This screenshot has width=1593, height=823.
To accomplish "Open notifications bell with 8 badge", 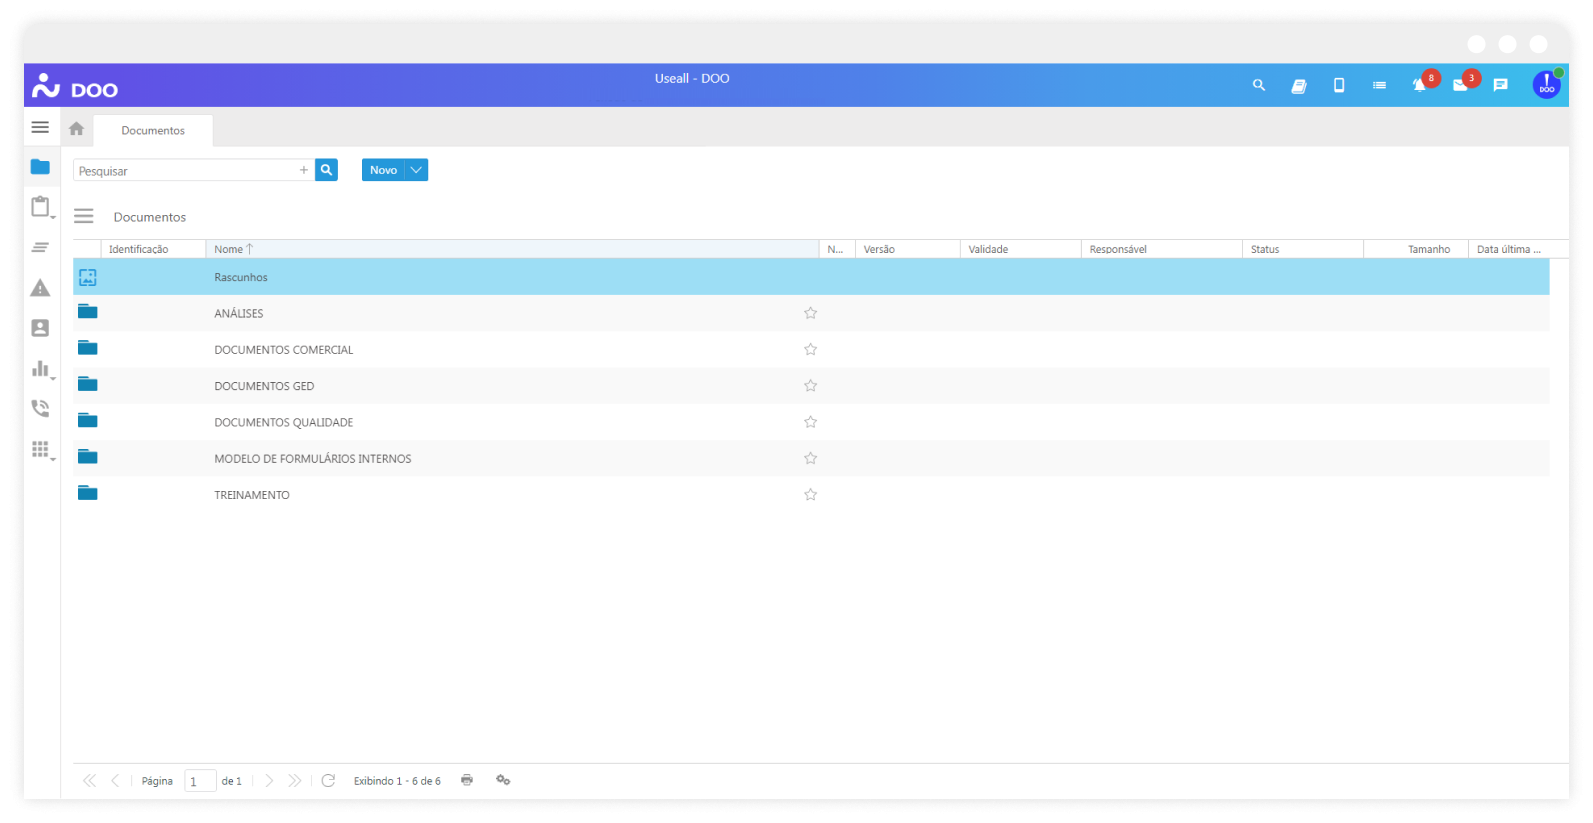I will (x=1420, y=85).
